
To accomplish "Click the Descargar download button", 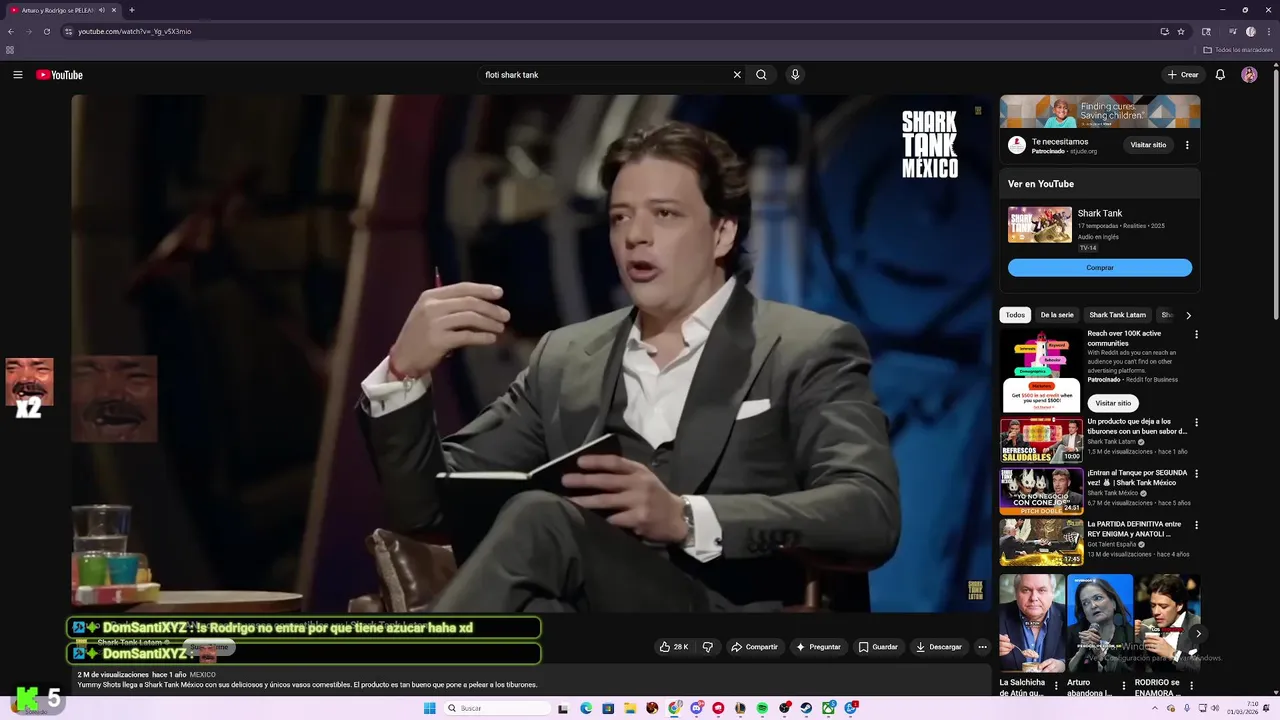I will (x=938, y=647).
